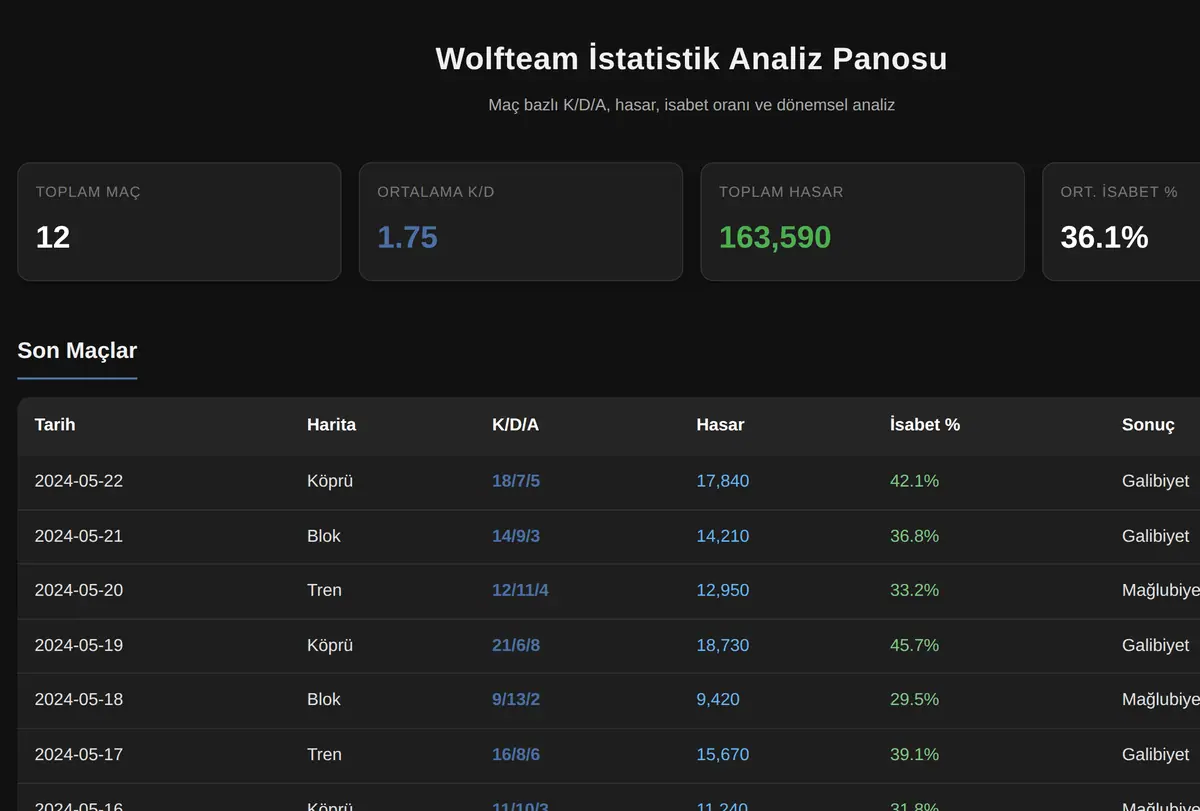Click the 39.1% accuracy value

pos(914,754)
